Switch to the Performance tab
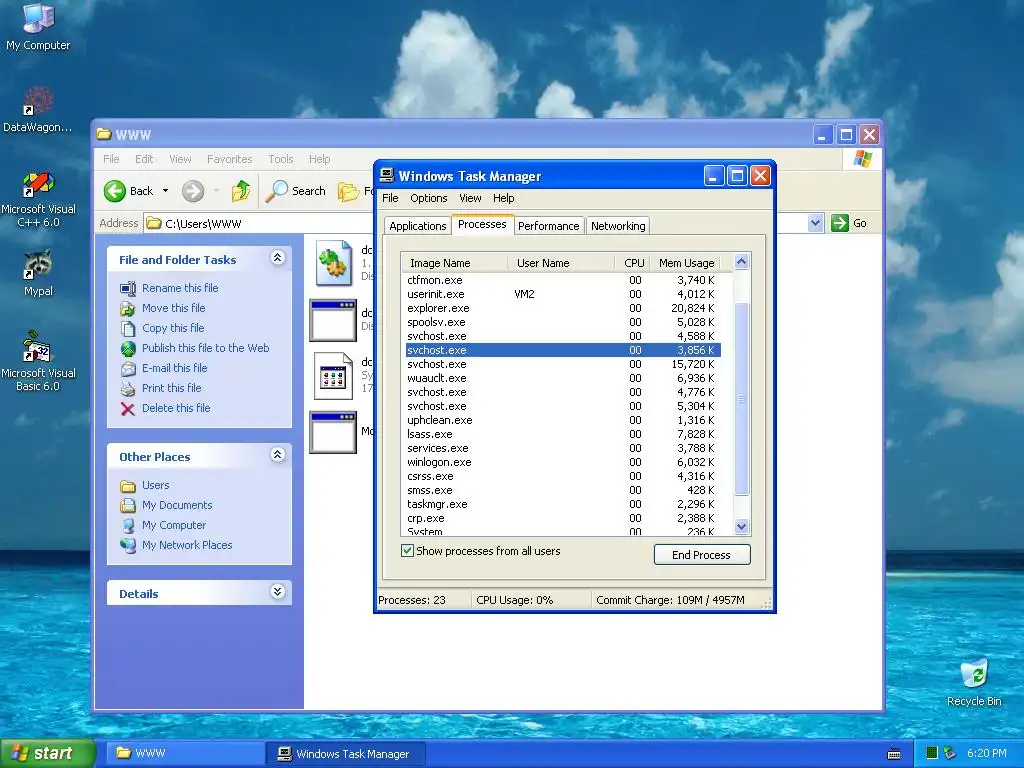Screen dimensions: 1024x768 (549, 226)
